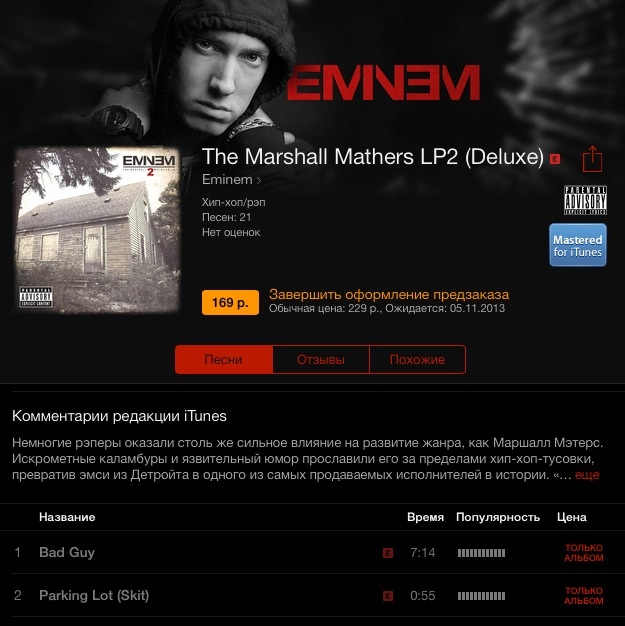Expand editor notes with 'еще' link
Screen dimensions: 625x626
click(587, 475)
